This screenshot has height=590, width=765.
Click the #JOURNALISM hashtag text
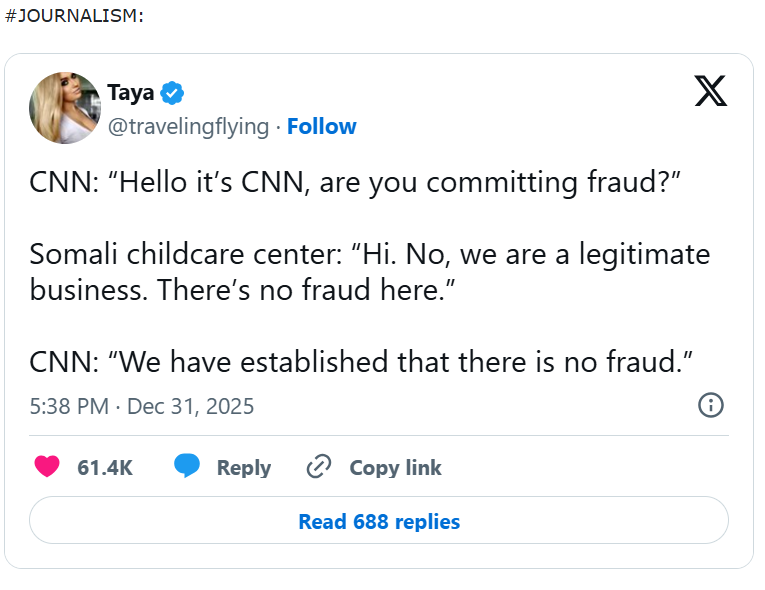pos(71,17)
